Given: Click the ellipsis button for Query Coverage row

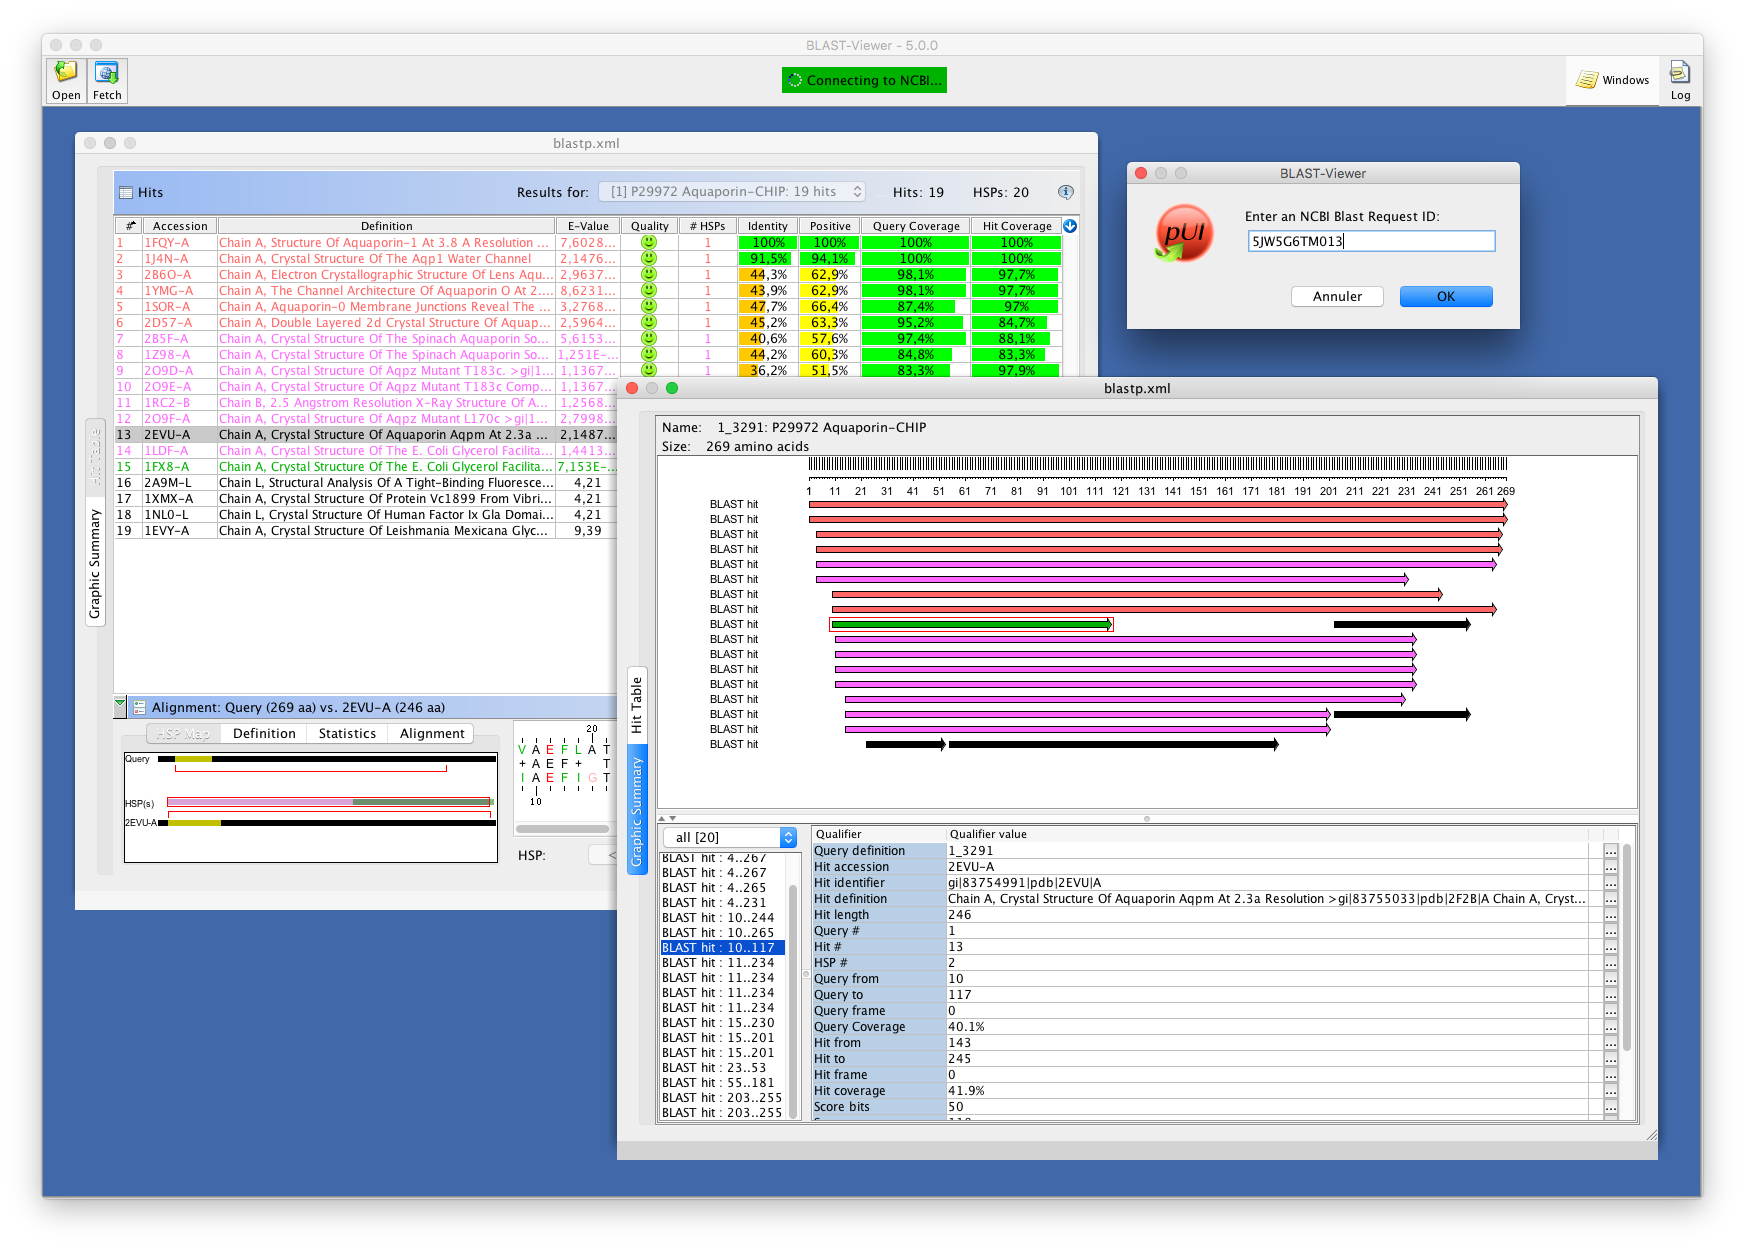Looking at the screenshot, I should point(1610,1027).
